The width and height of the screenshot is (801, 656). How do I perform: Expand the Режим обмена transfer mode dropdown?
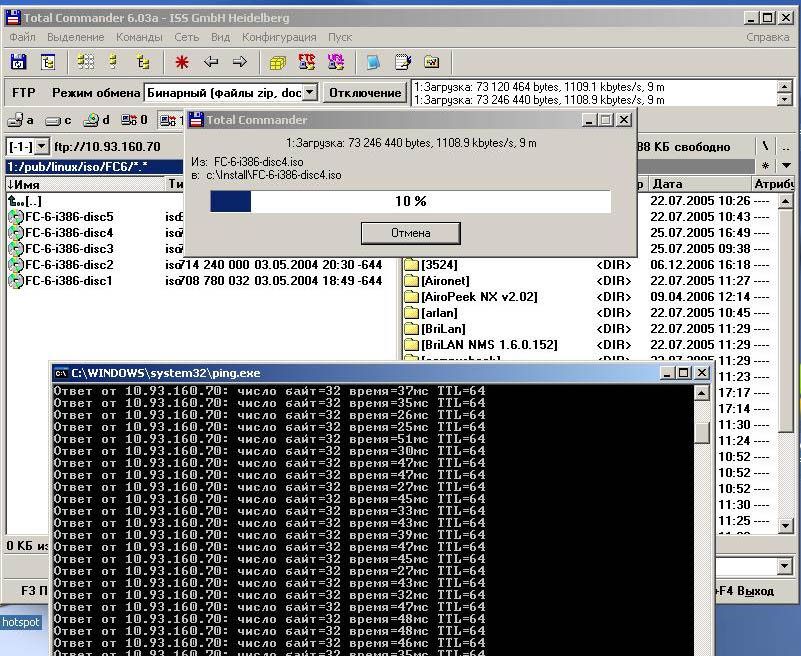[310, 92]
